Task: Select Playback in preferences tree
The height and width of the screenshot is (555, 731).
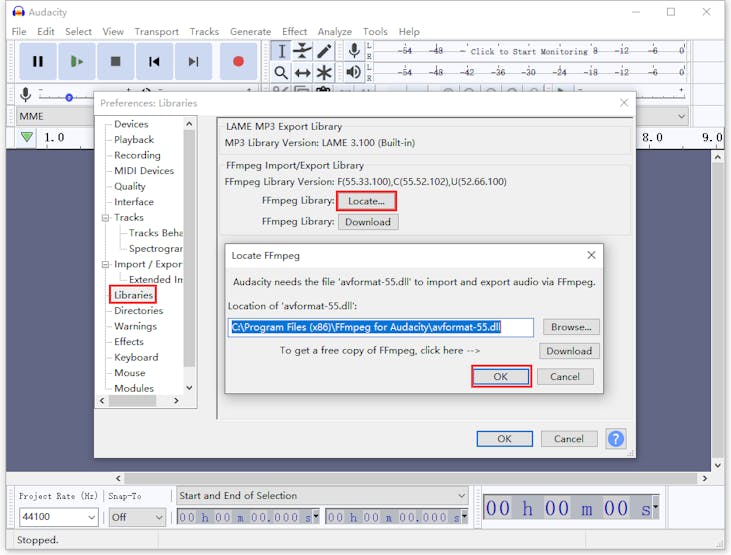Action: 134,139
